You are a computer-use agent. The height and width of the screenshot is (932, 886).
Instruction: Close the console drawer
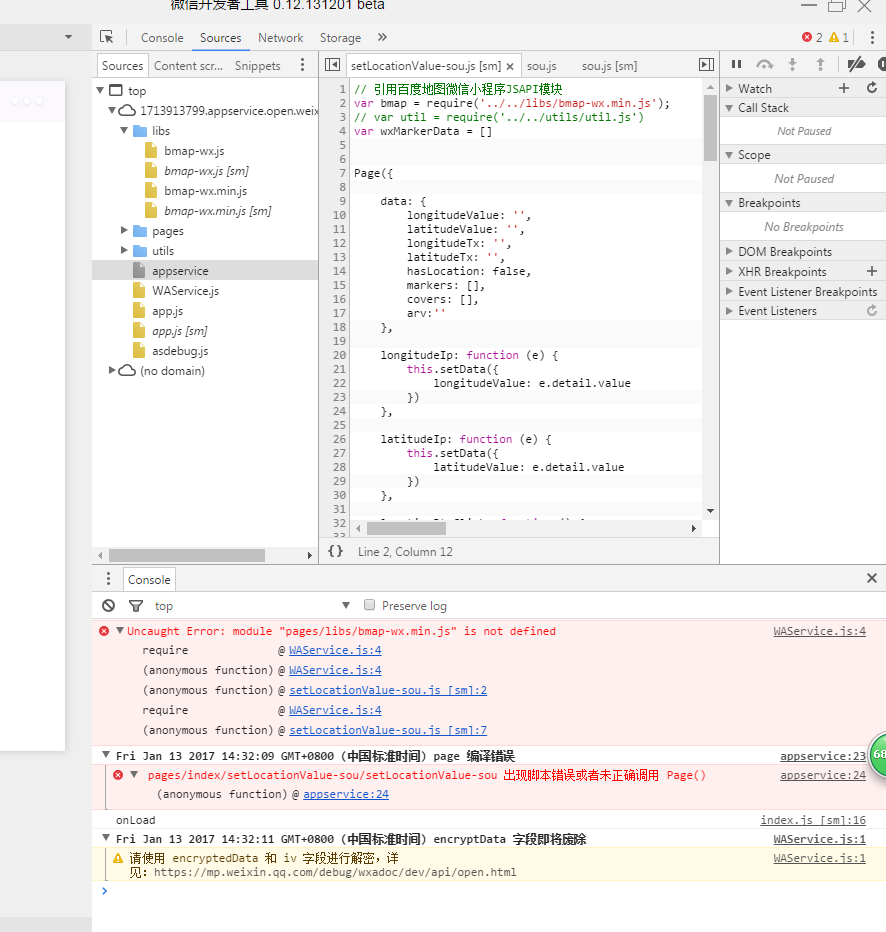pos(872,579)
